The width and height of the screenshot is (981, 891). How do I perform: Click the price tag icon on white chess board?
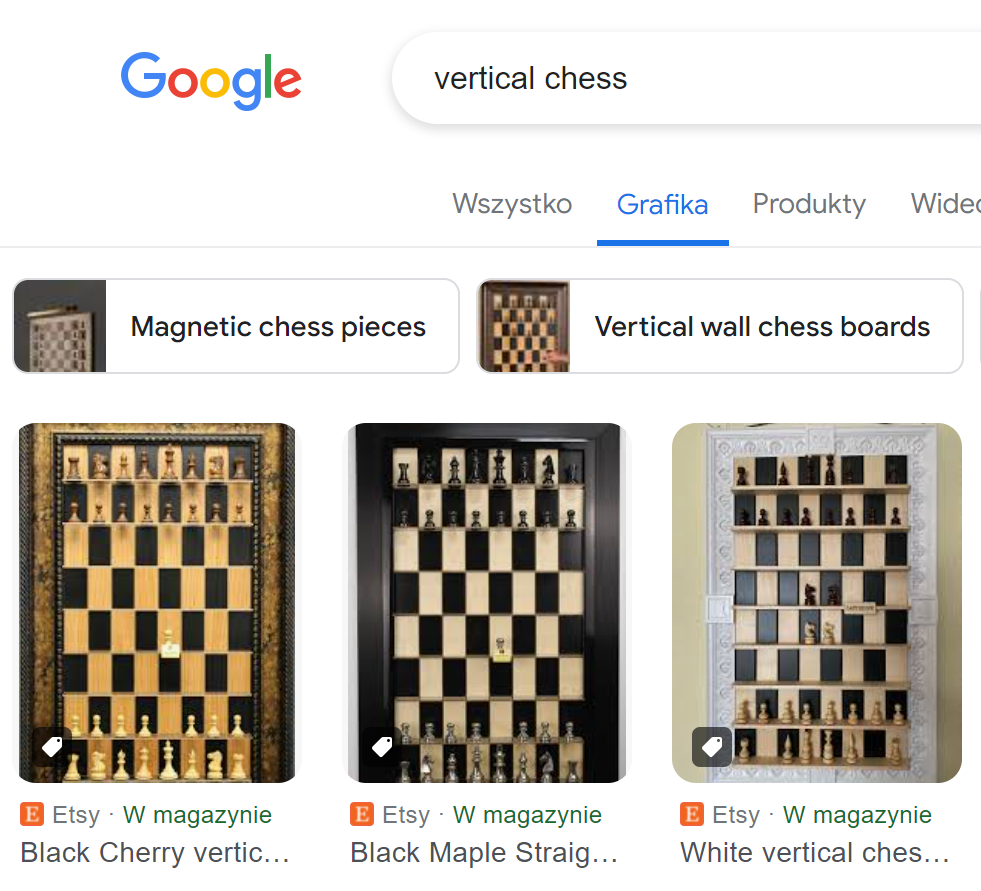click(711, 746)
